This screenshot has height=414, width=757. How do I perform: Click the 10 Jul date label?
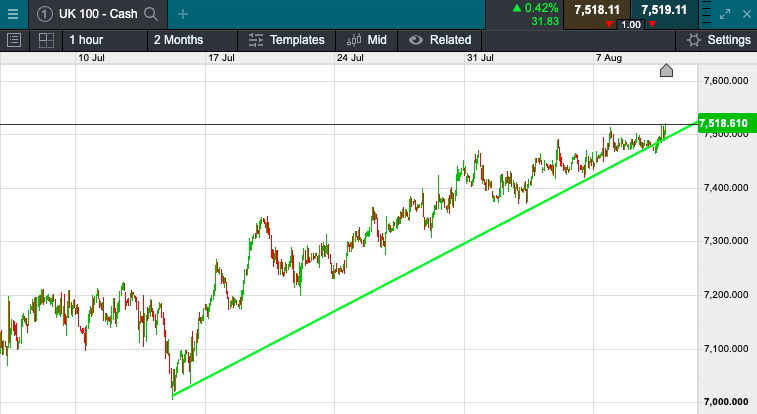pos(91,58)
